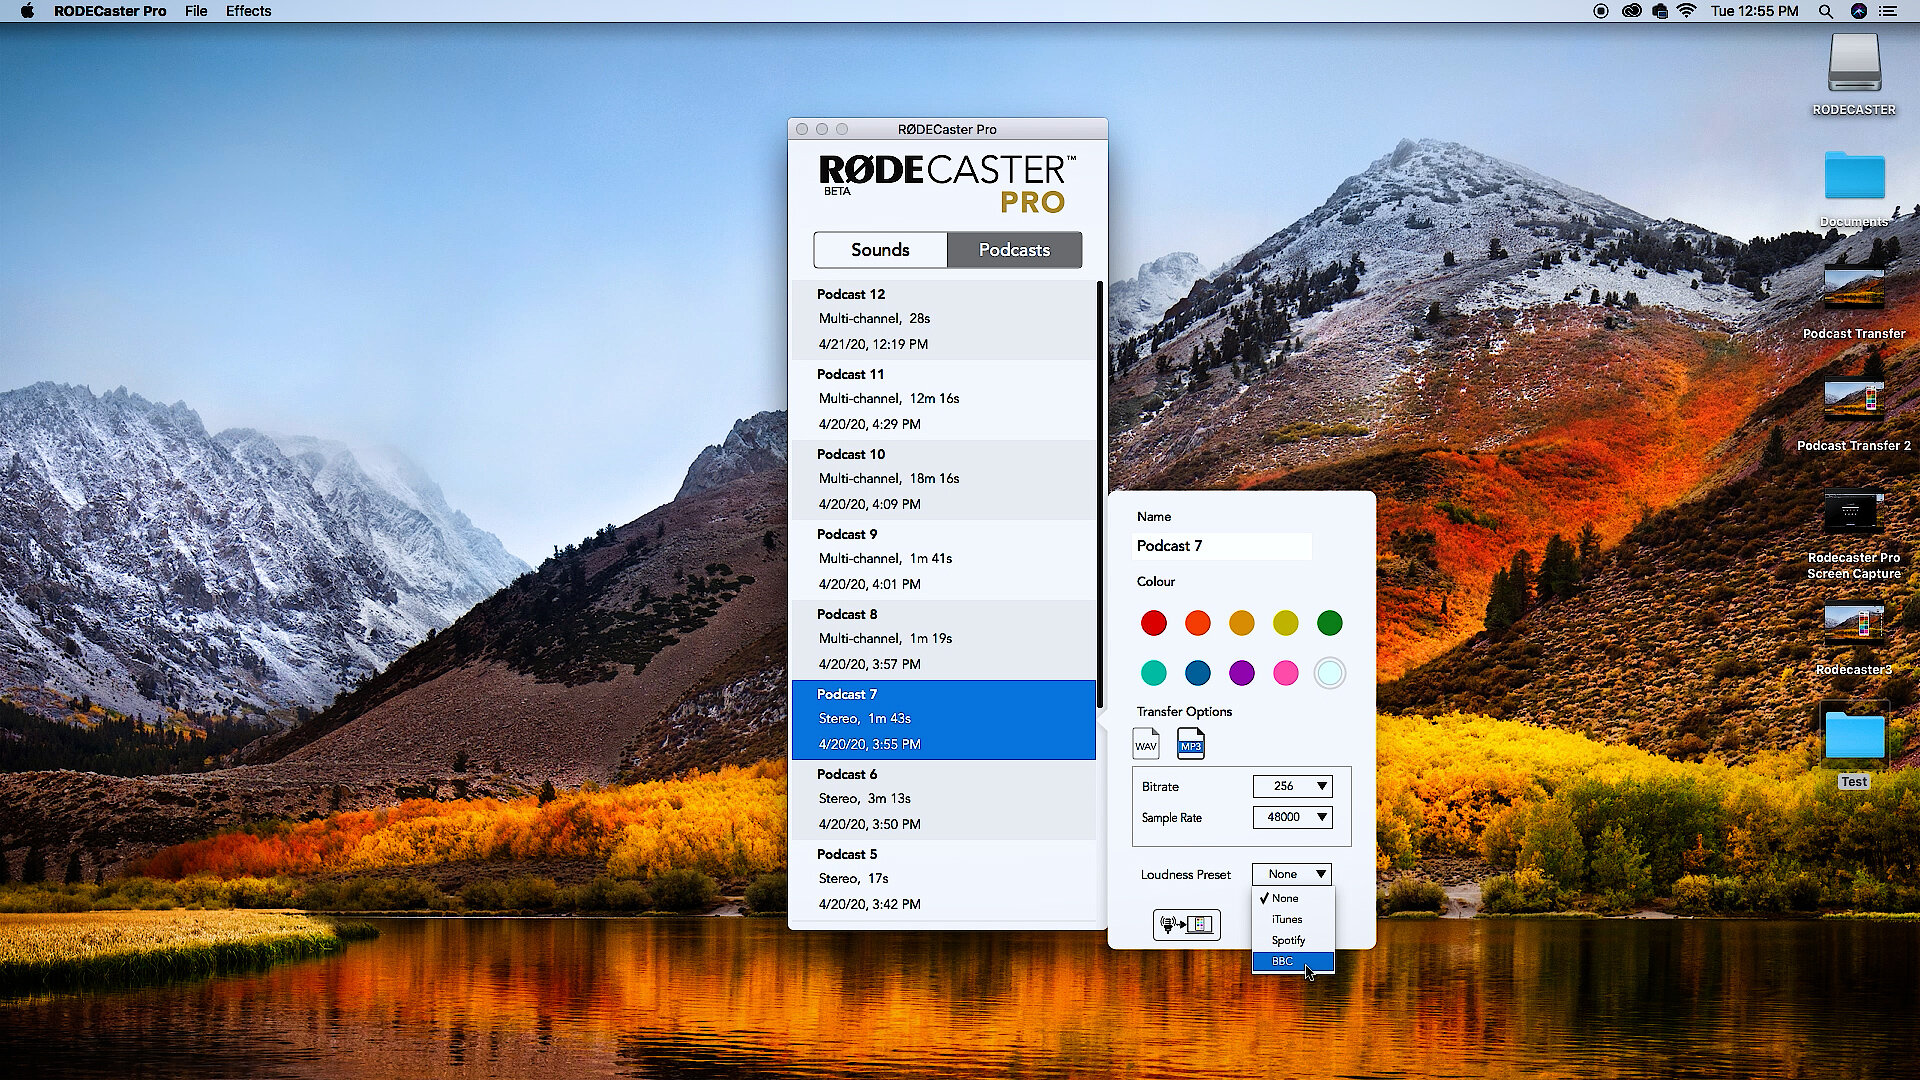Open Rodecaster3 file on desktop
The width and height of the screenshot is (1920, 1080).
tap(1854, 638)
